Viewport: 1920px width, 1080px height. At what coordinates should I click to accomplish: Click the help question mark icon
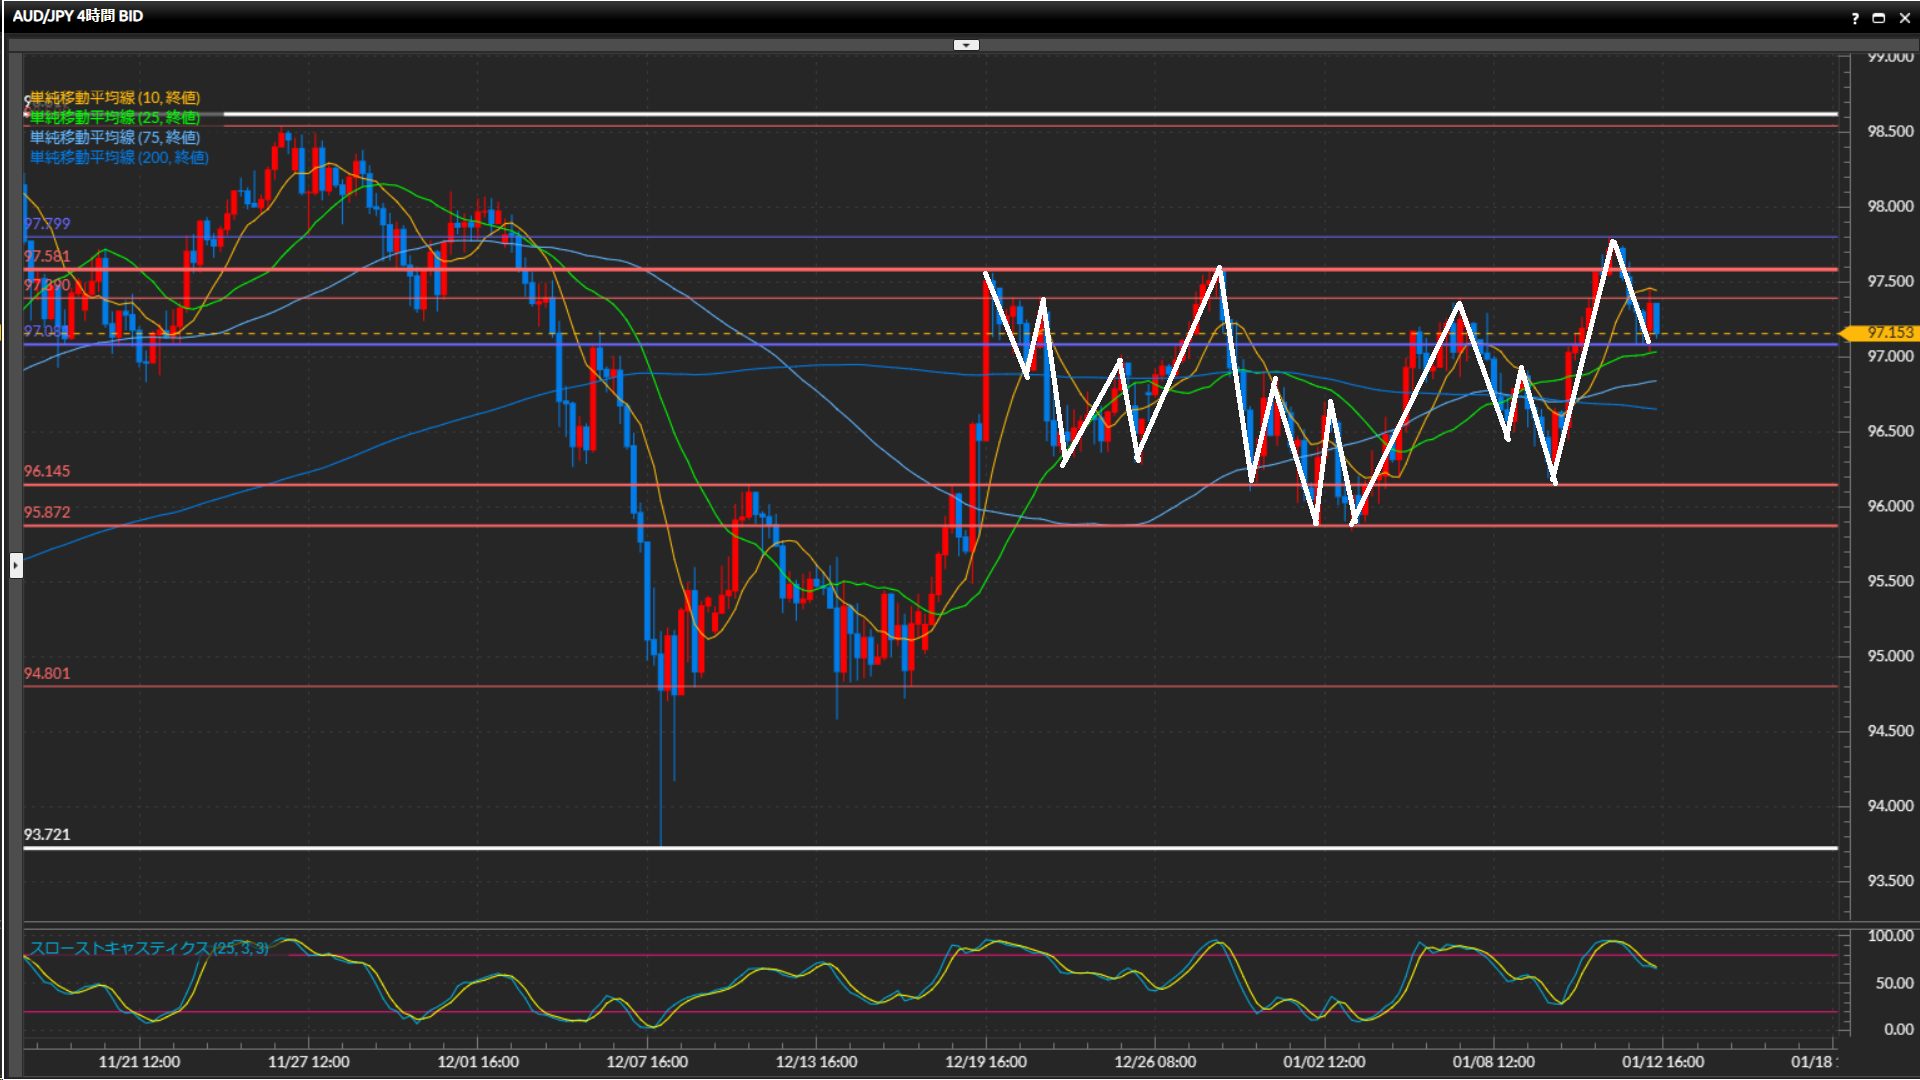(1854, 18)
